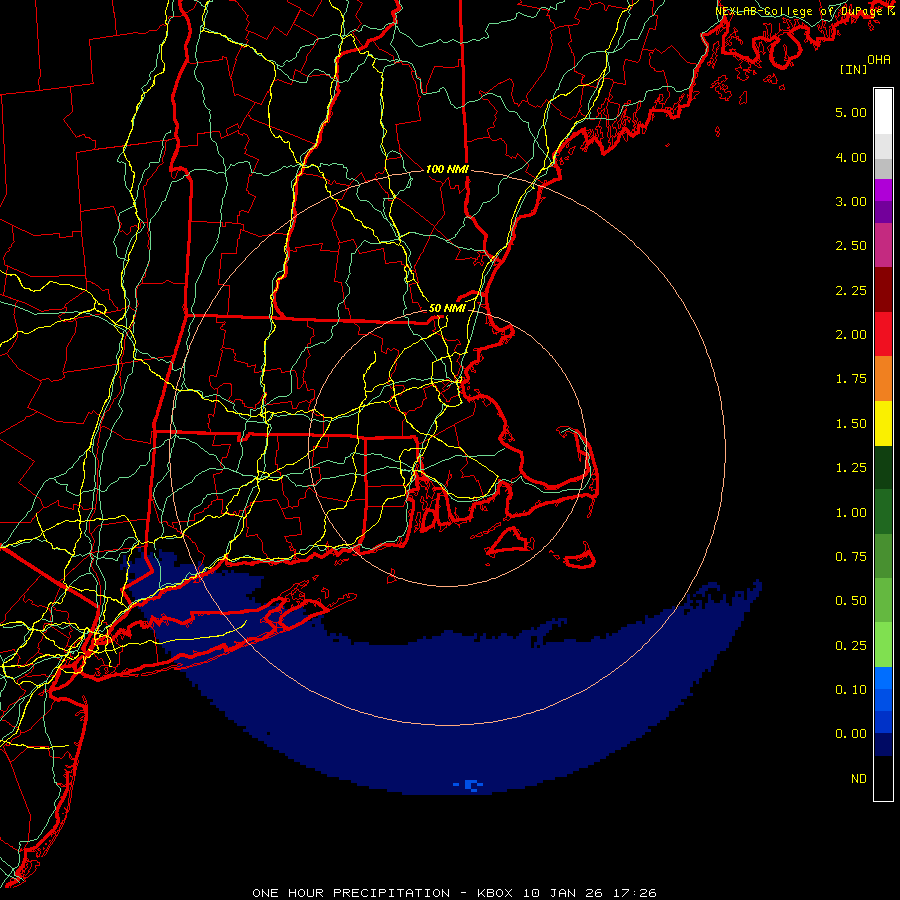Select the 1.75 legend value

point(851,379)
